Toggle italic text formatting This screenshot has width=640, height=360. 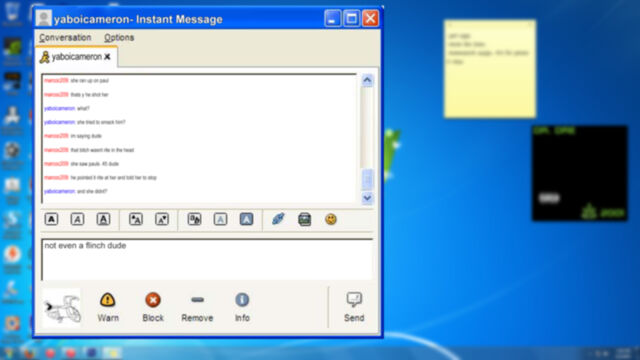(x=77, y=220)
